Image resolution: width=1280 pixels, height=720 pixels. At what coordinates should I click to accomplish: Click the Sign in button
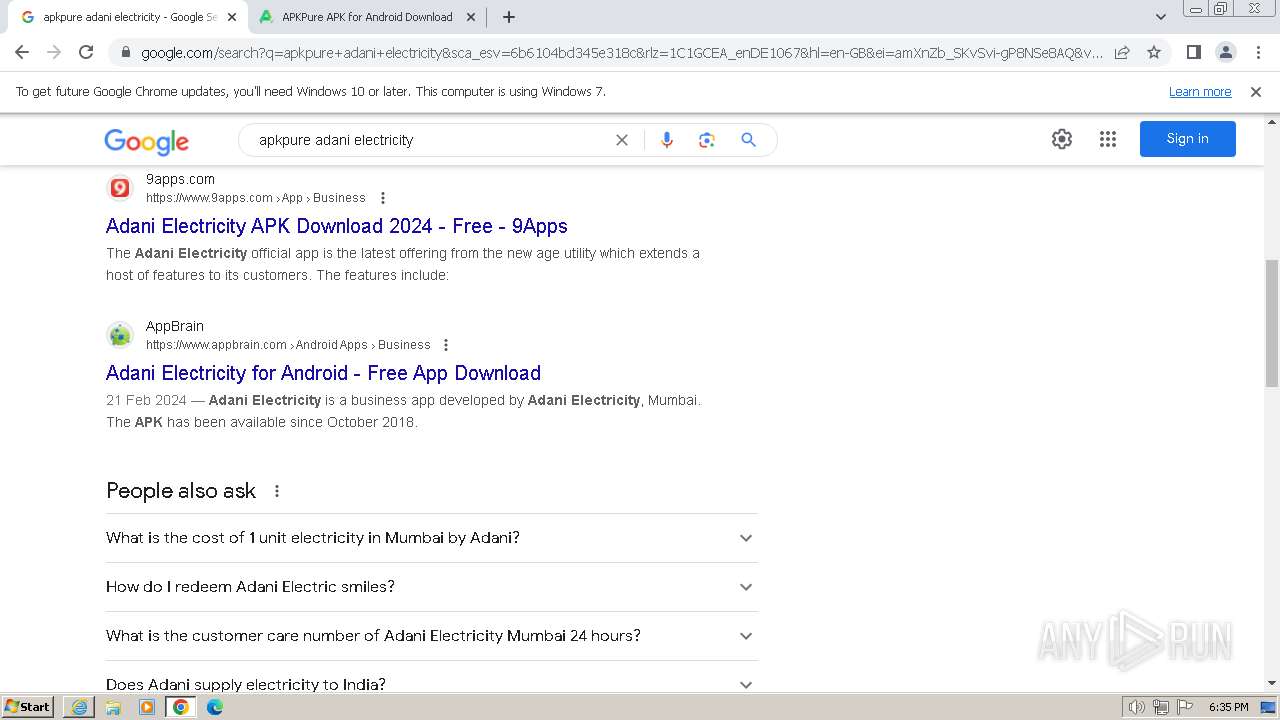(x=1187, y=139)
